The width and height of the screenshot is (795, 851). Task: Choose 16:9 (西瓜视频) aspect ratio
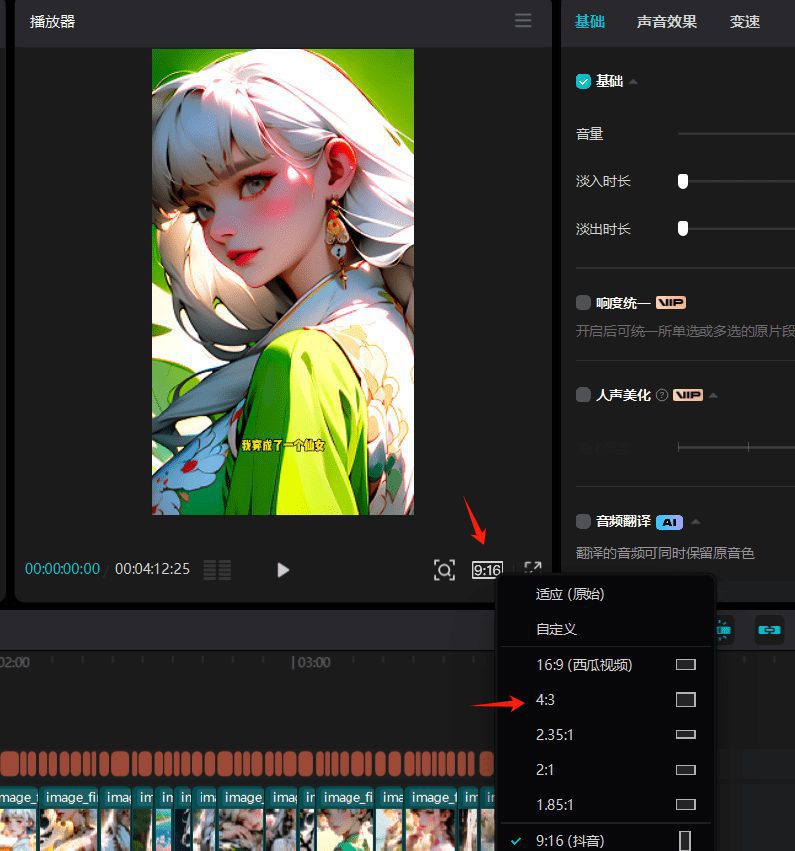[606, 665]
